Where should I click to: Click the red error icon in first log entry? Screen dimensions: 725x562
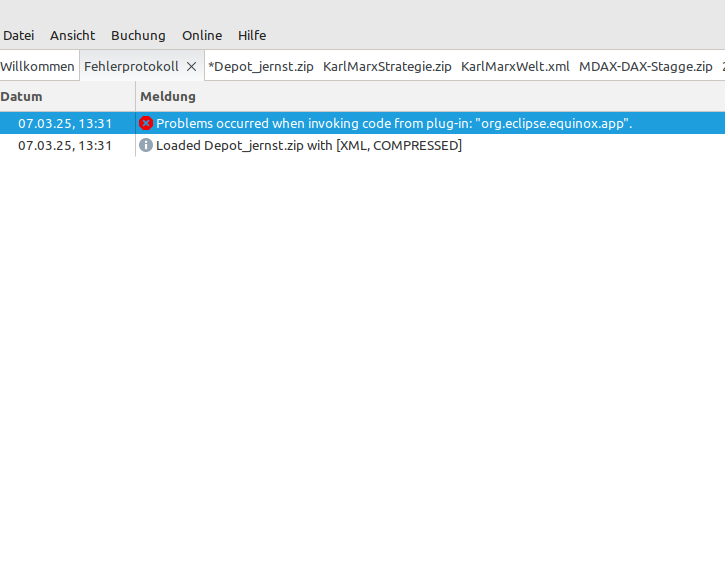tap(146, 123)
